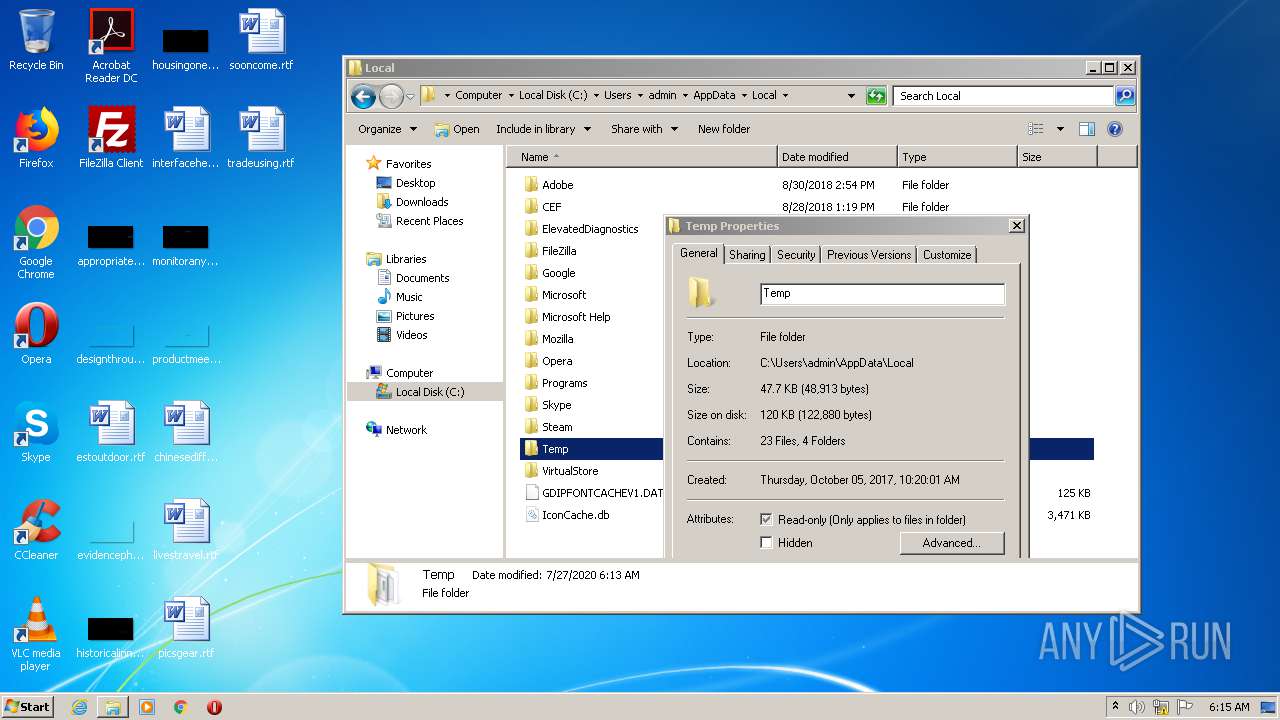This screenshot has width=1280, height=720.
Task: Open Firefox desktop shortcut
Action: pyautogui.click(x=36, y=138)
